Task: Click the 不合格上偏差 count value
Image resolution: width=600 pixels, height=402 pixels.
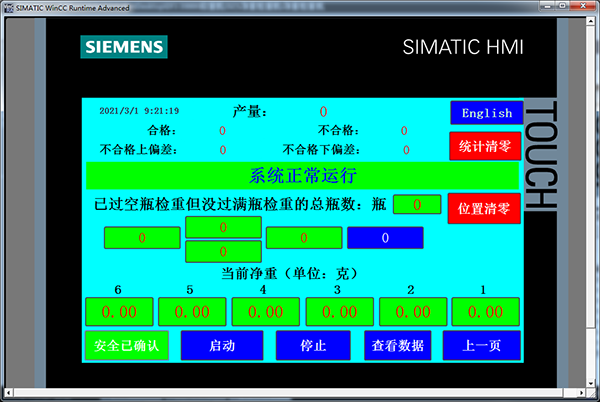Action: [x=223, y=150]
